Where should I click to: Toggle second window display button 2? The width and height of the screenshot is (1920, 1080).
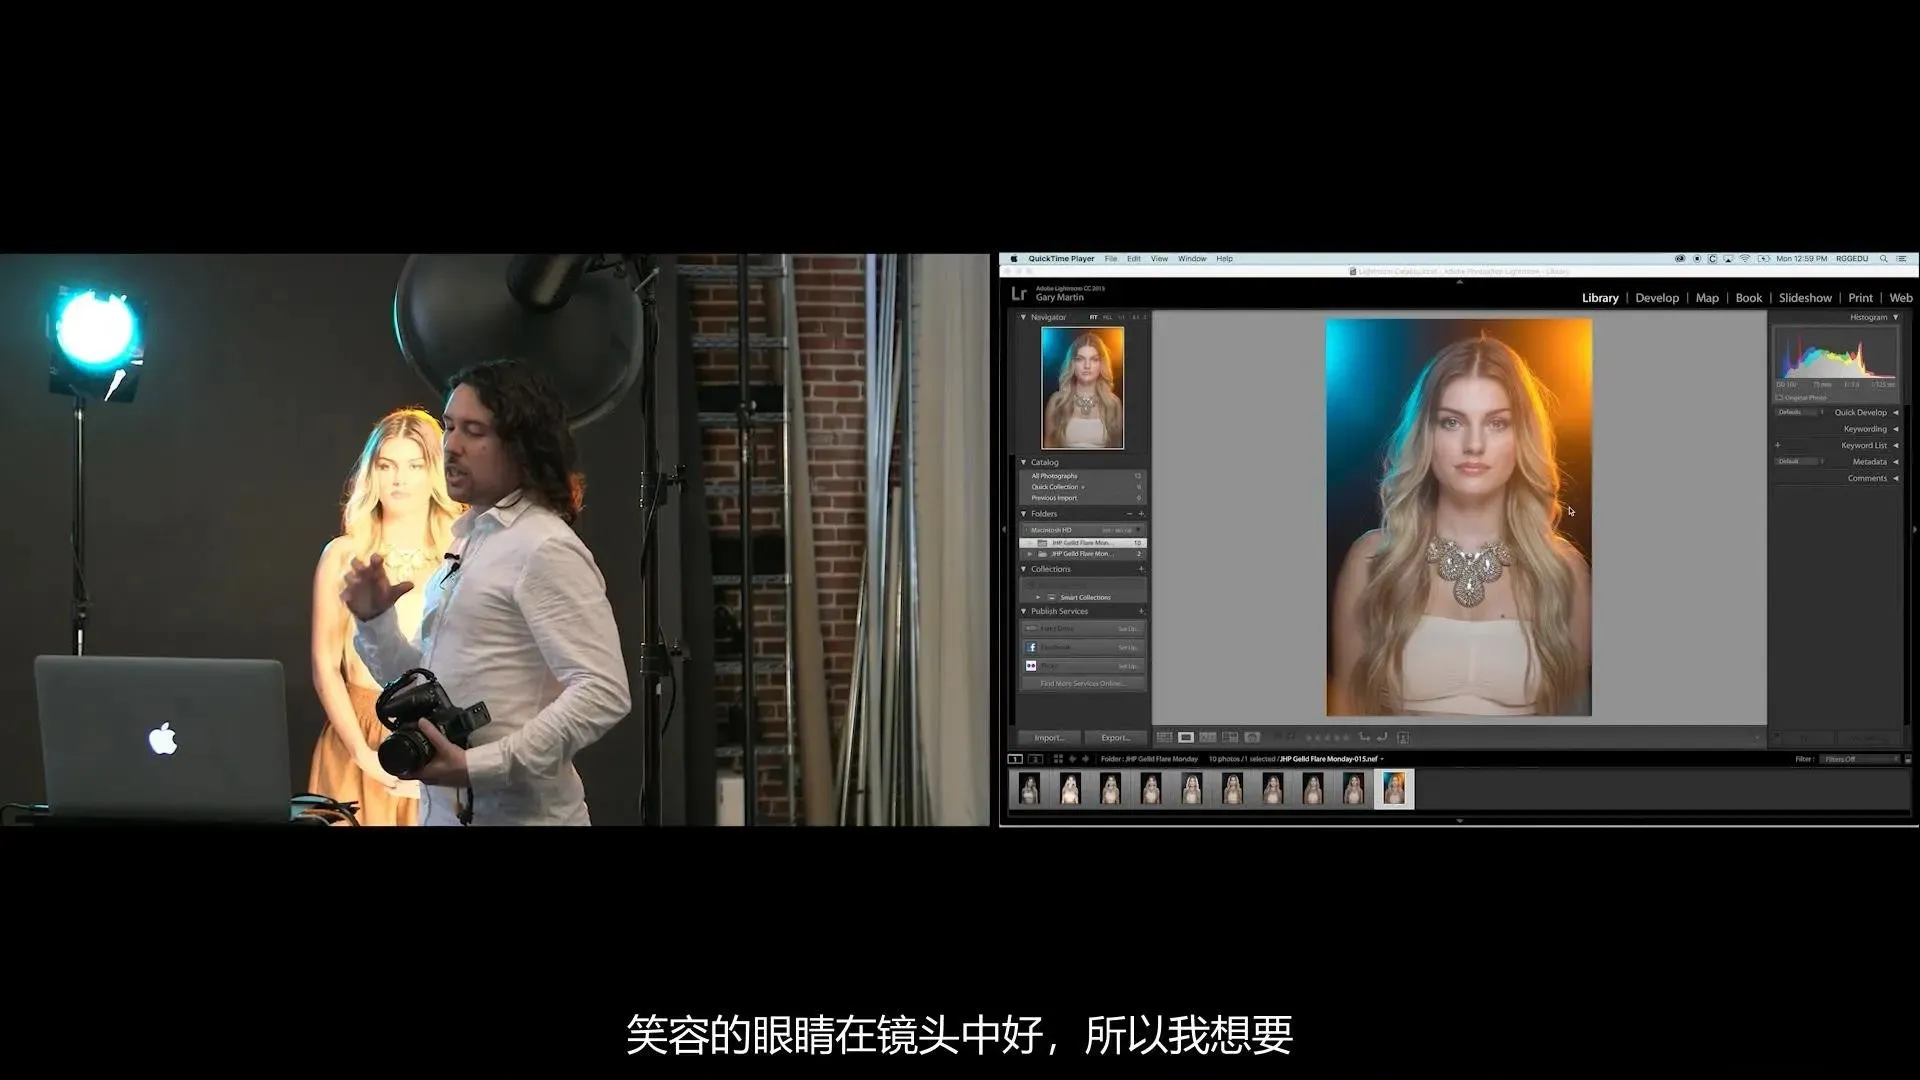(1035, 759)
